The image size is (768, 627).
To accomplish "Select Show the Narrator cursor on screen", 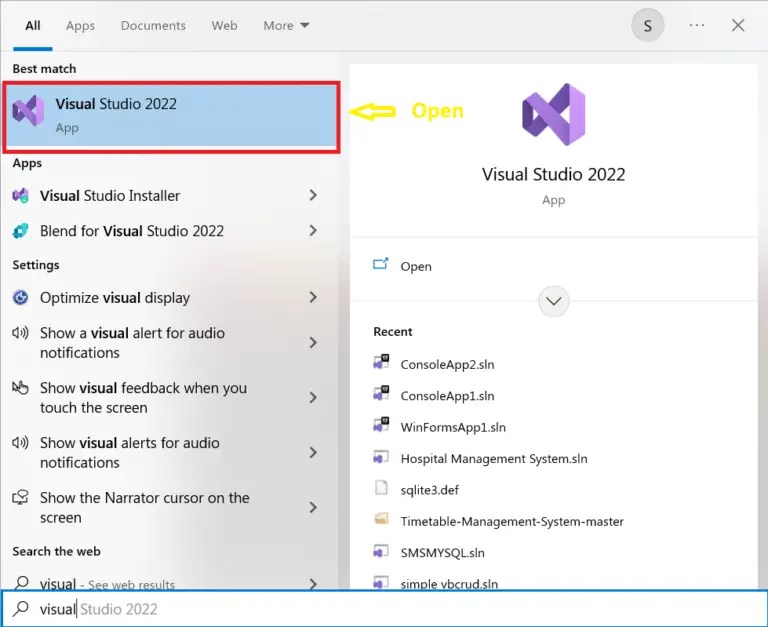I will pyautogui.click(x=144, y=507).
